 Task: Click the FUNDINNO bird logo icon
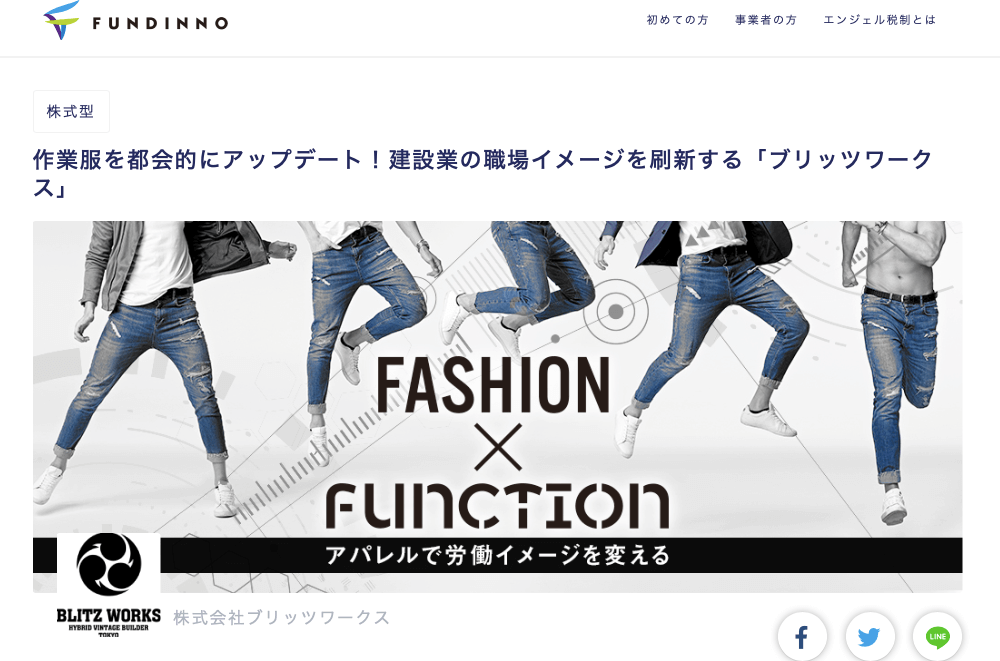pyautogui.click(x=61, y=21)
